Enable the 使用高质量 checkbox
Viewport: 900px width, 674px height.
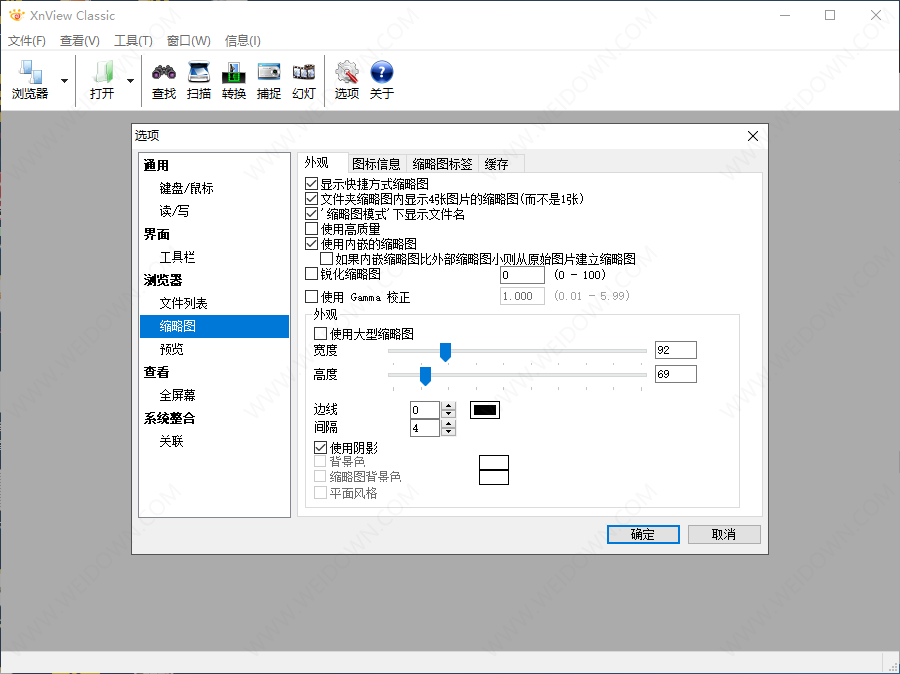[x=310, y=227]
